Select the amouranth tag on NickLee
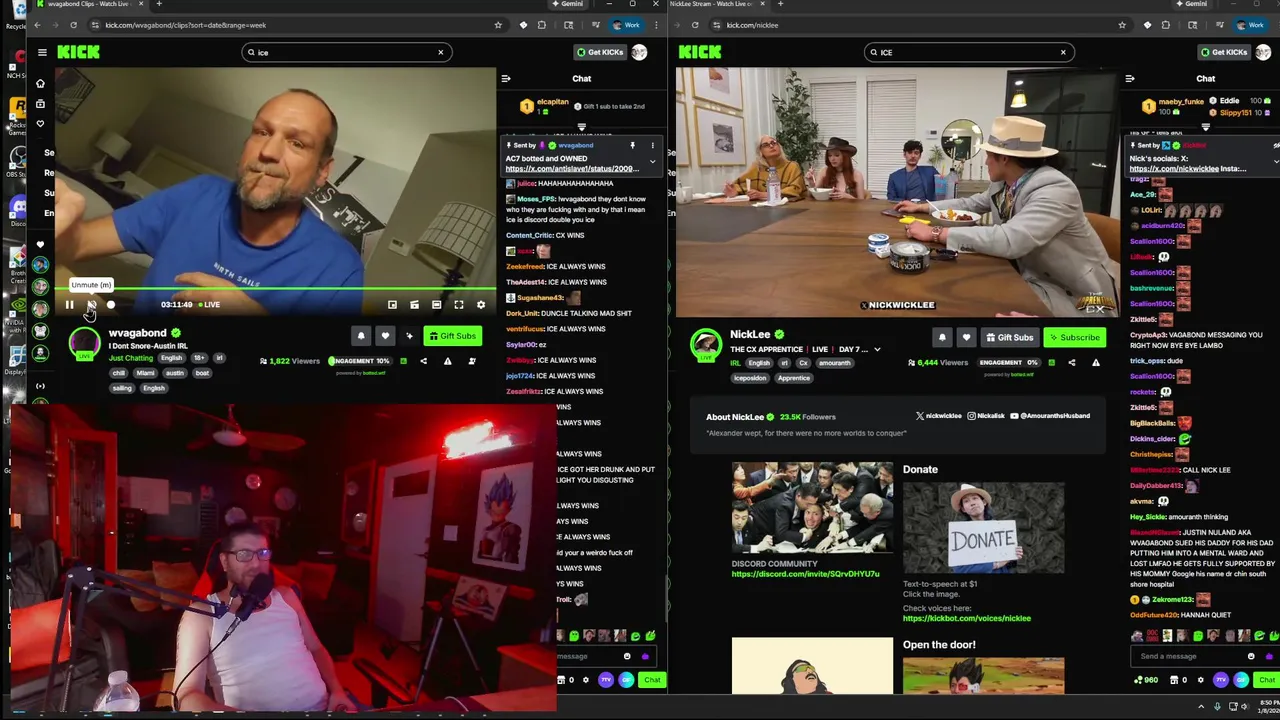Screen dimensions: 1280x720 coord(834,363)
